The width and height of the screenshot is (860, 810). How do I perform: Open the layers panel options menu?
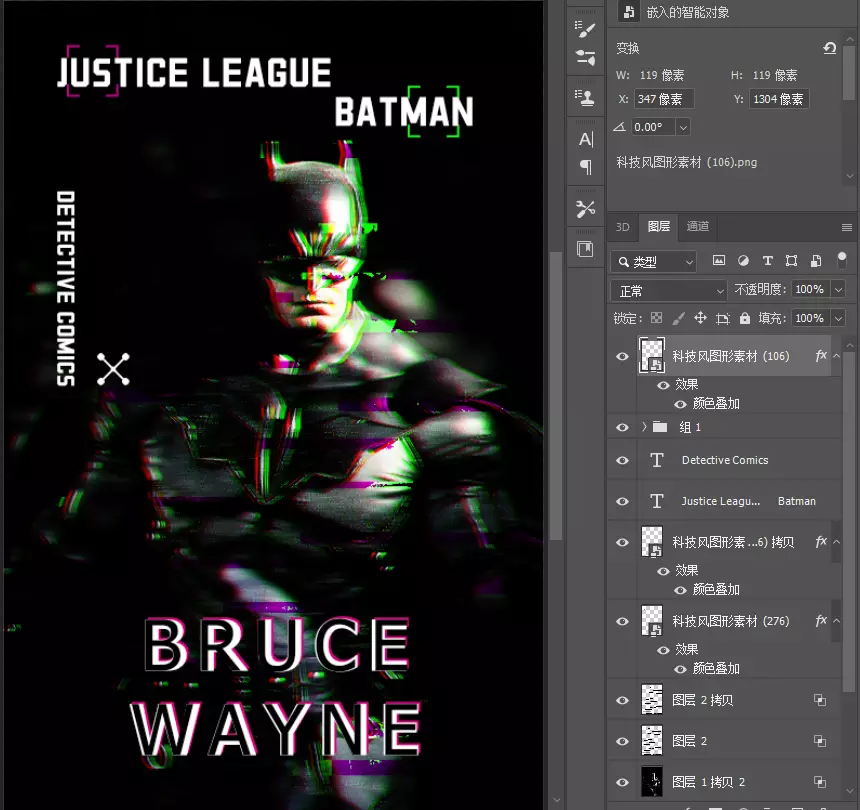846,227
